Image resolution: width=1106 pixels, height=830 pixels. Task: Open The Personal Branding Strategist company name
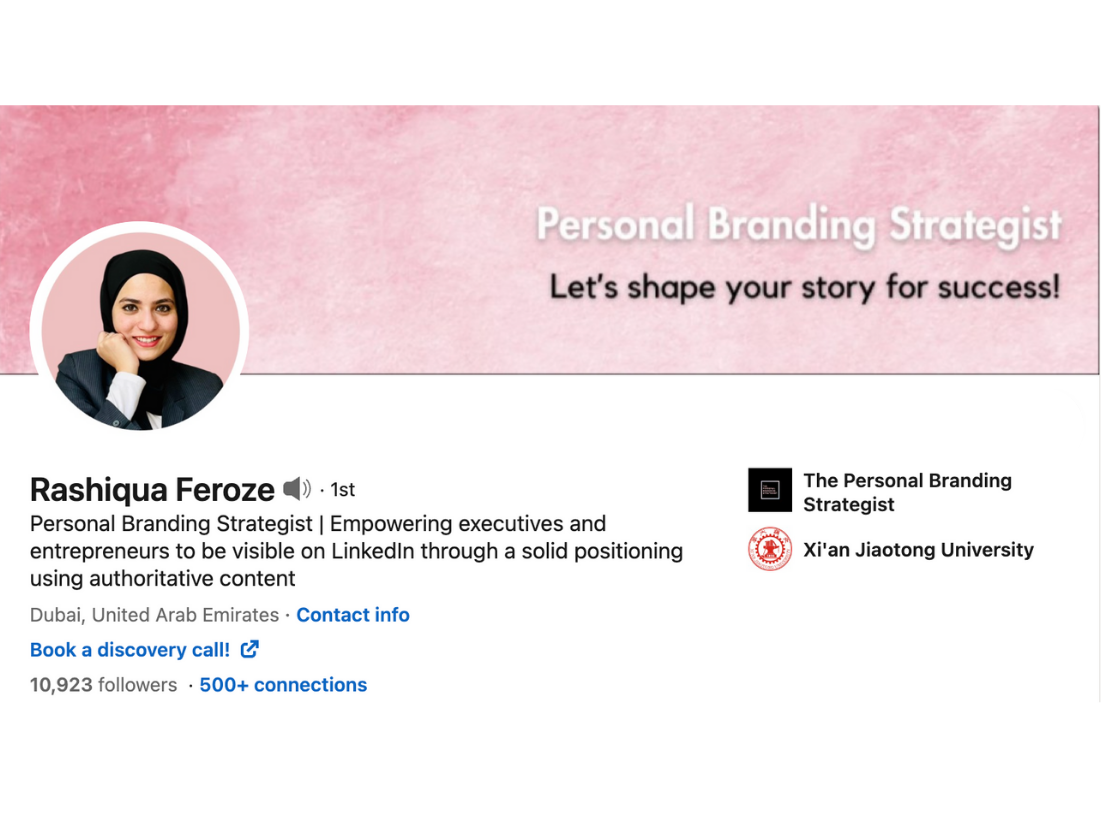tap(907, 492)
